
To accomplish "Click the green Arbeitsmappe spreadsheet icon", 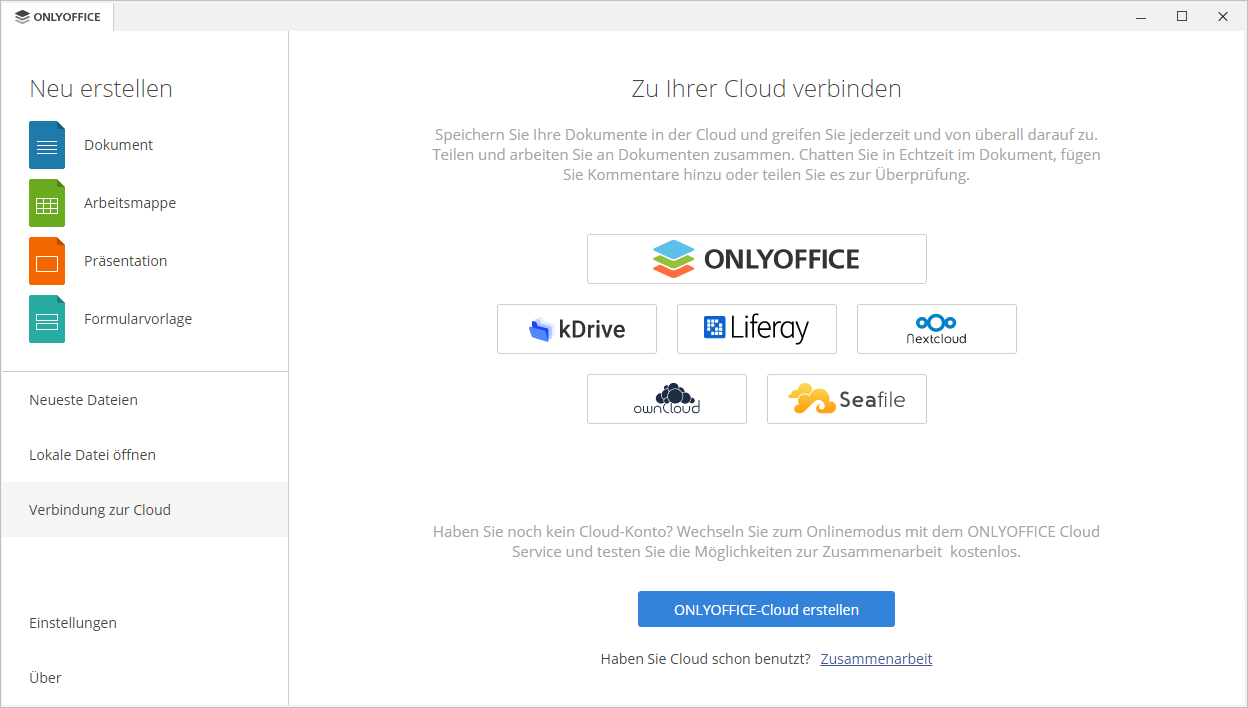I will click(47, 203).
